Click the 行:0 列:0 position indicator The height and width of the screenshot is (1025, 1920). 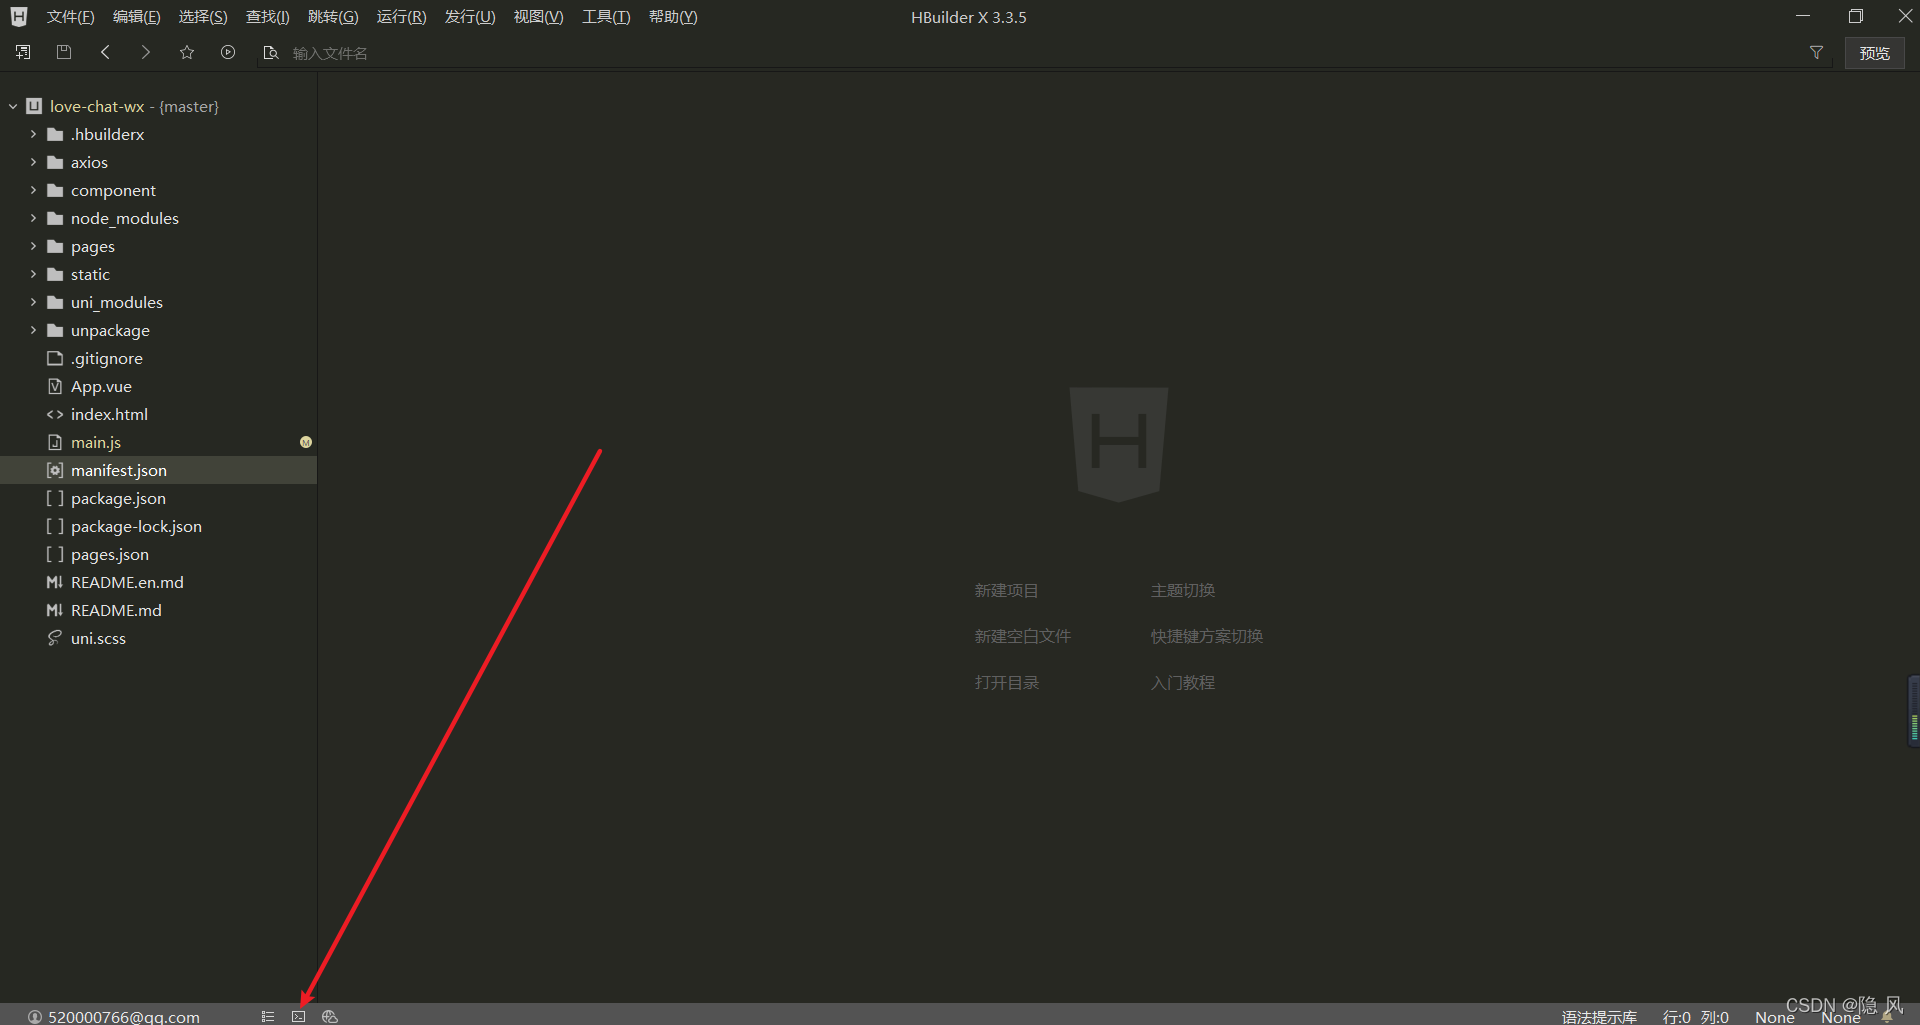click(1696, 1017)
